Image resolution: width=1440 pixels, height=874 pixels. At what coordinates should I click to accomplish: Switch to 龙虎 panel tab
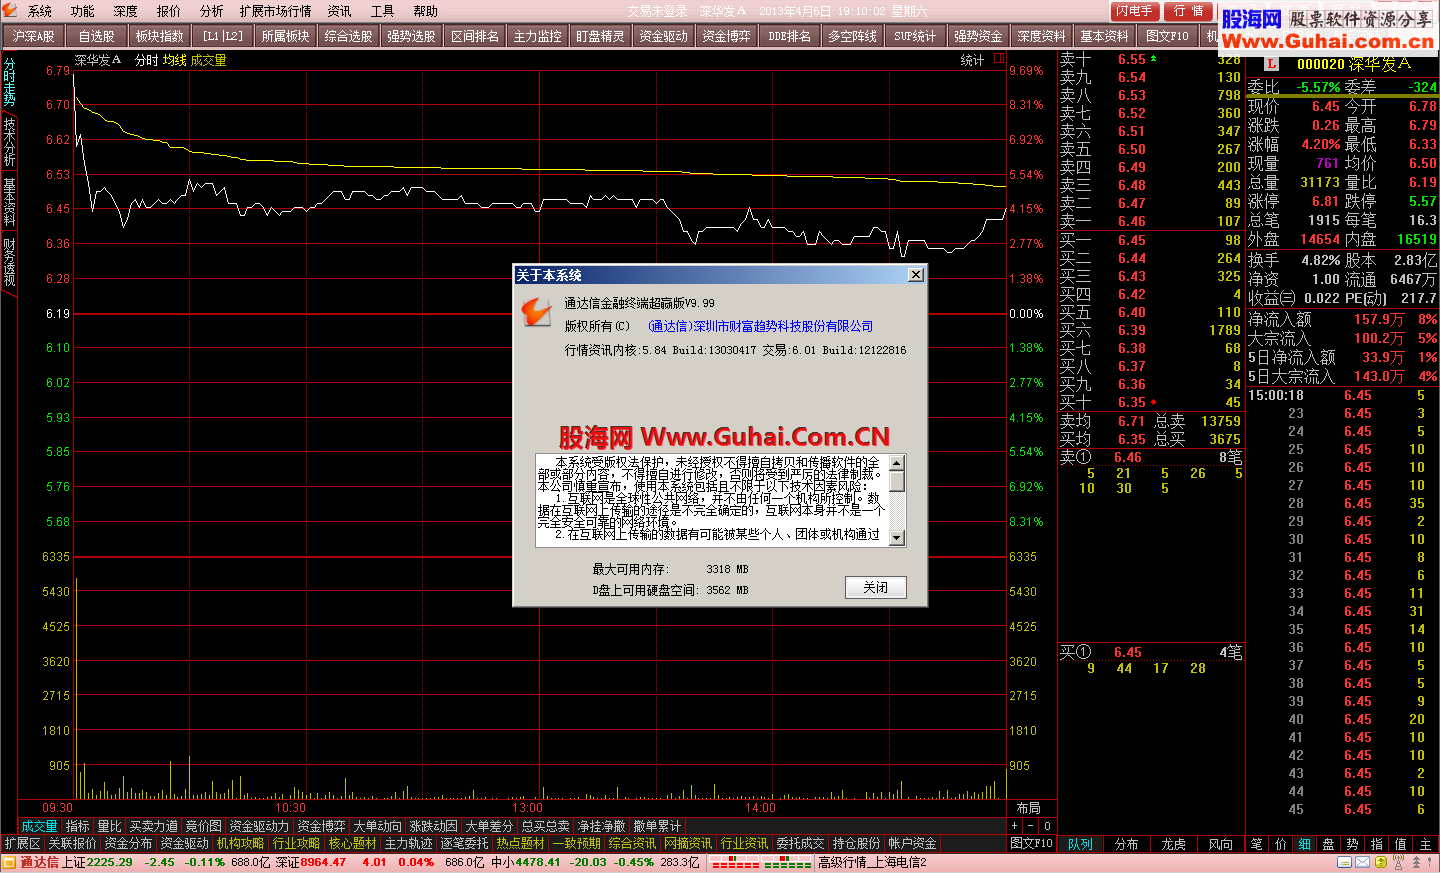coord(1174,844)
